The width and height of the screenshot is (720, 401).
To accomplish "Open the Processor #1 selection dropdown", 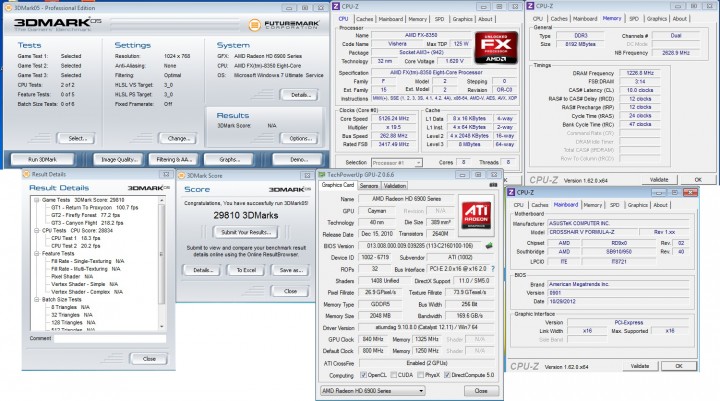I will [418, 163].
